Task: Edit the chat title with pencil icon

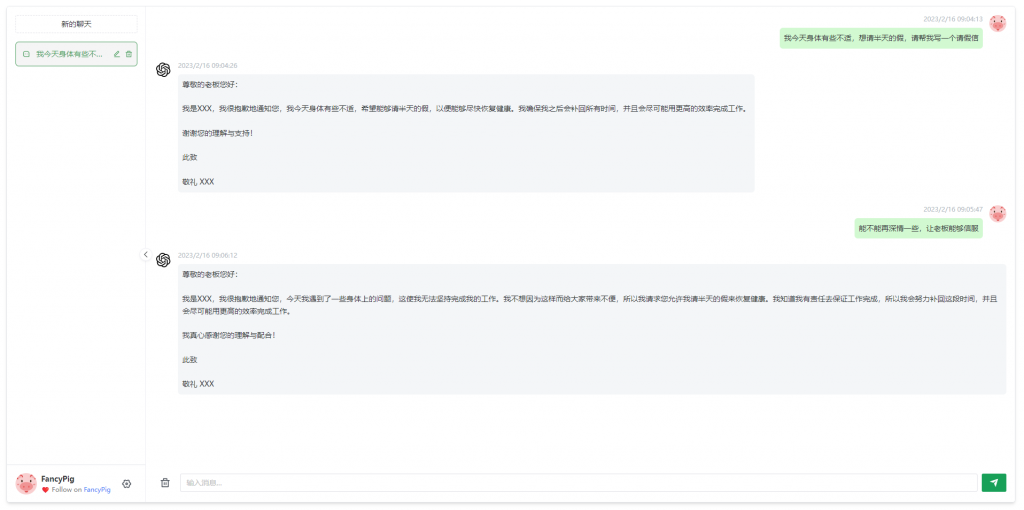Action: pyautogui.click(x=117, y=54)
